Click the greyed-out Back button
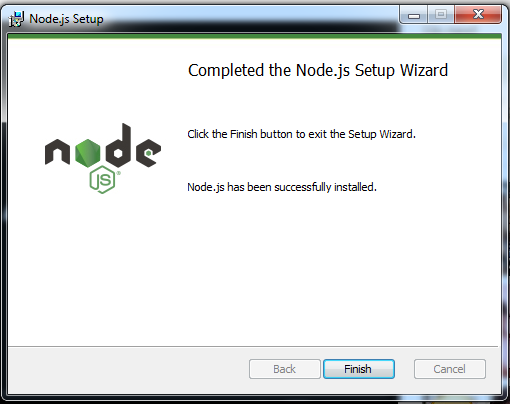The image size is (510, 404). pos(284,369)
